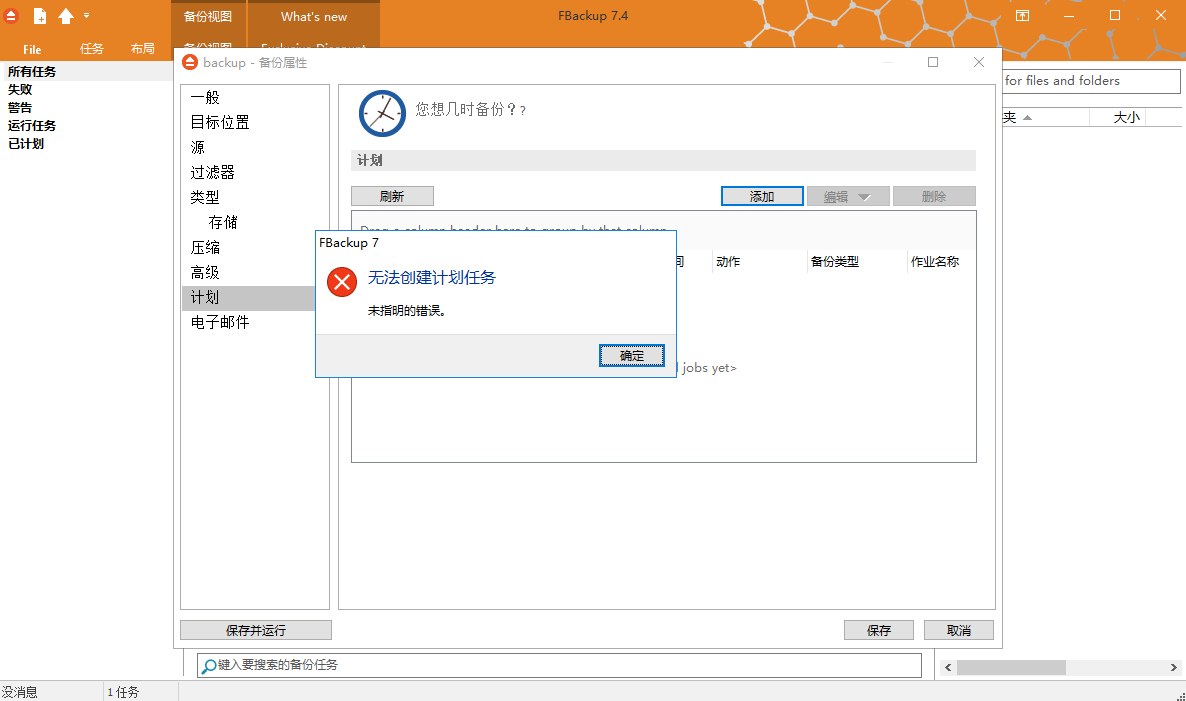Click the 添加 schedule button
This screenshot has width=1186, height=701.
(762, 197)
